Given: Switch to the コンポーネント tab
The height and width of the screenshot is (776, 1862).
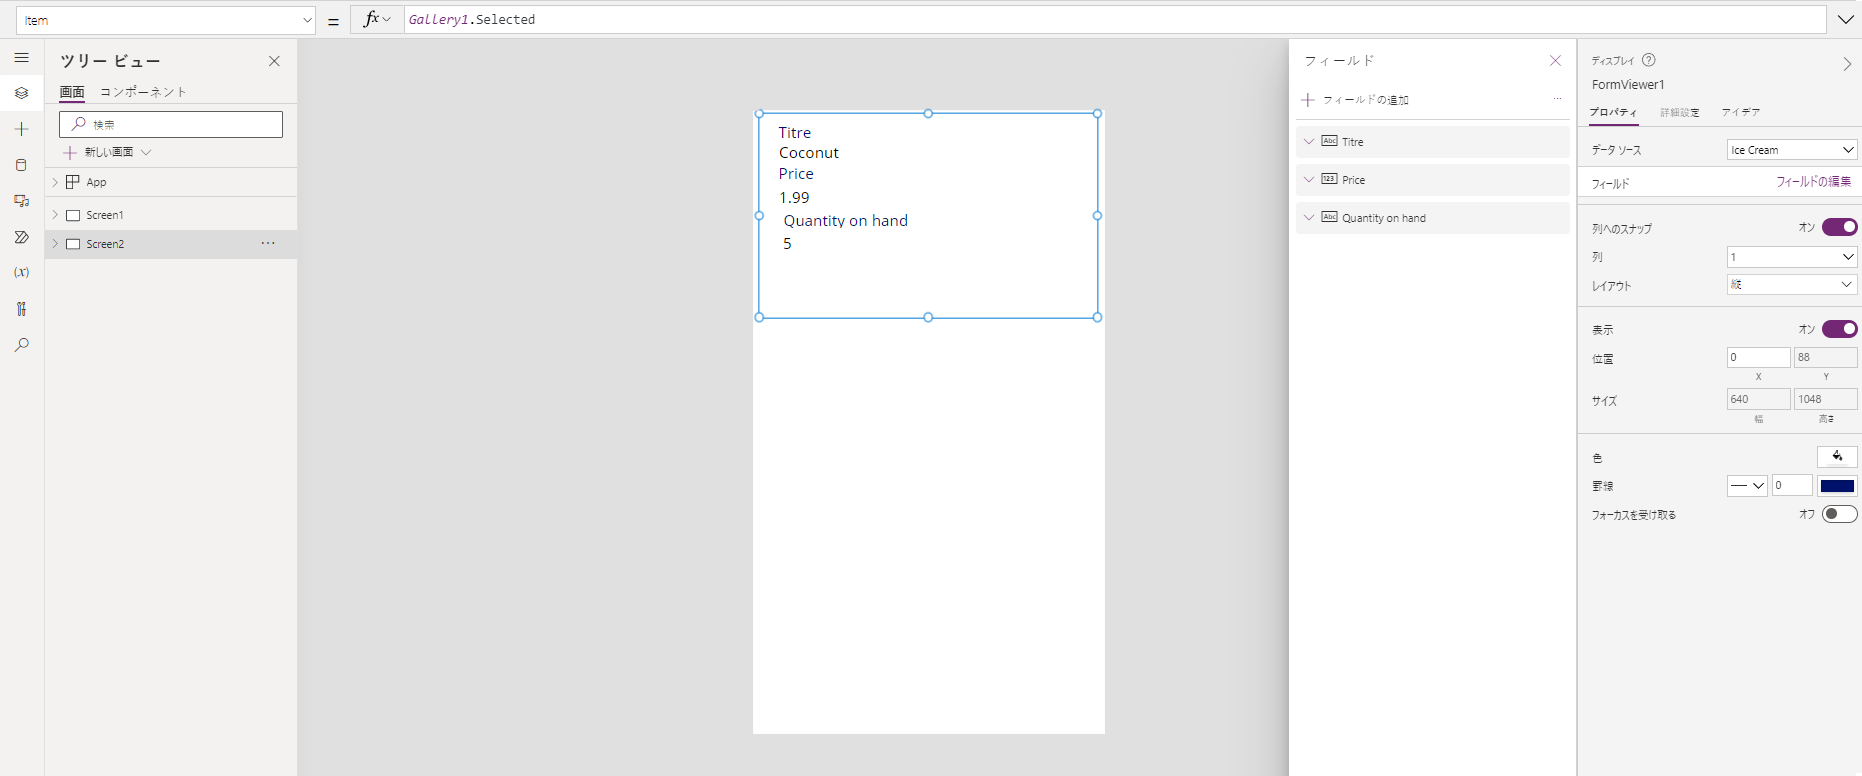Looking at the screenshot, I should click(143, 92).
